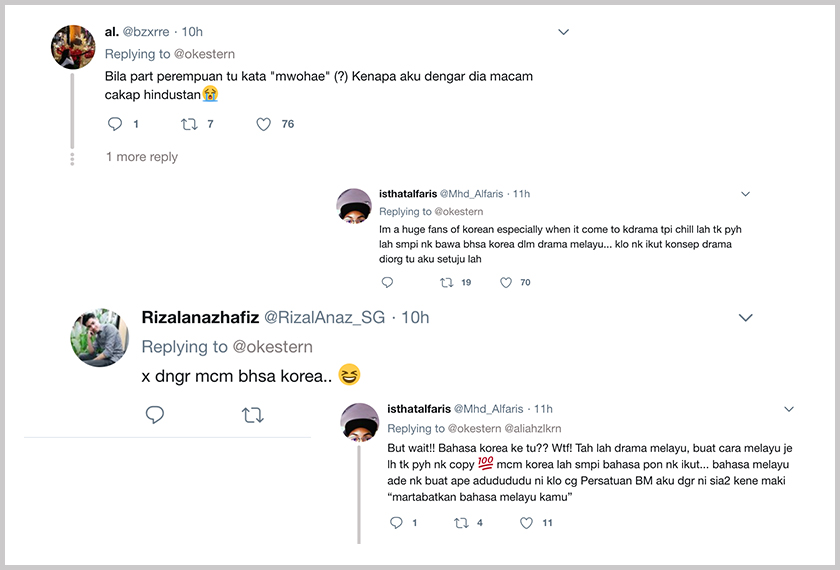The image size is (840, 570).
Task: Open options chevron on Rizalanazhafiz's tweet
Action: pyautogui.click(x=745, y=317)
